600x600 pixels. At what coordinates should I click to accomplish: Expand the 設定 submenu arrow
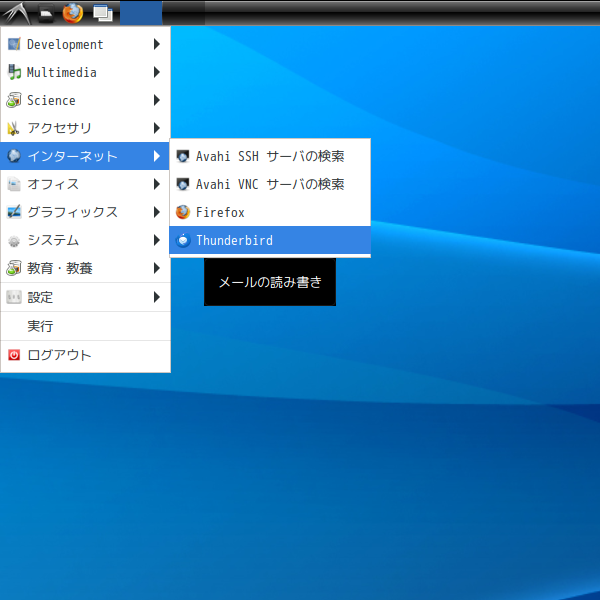(157, 297)
